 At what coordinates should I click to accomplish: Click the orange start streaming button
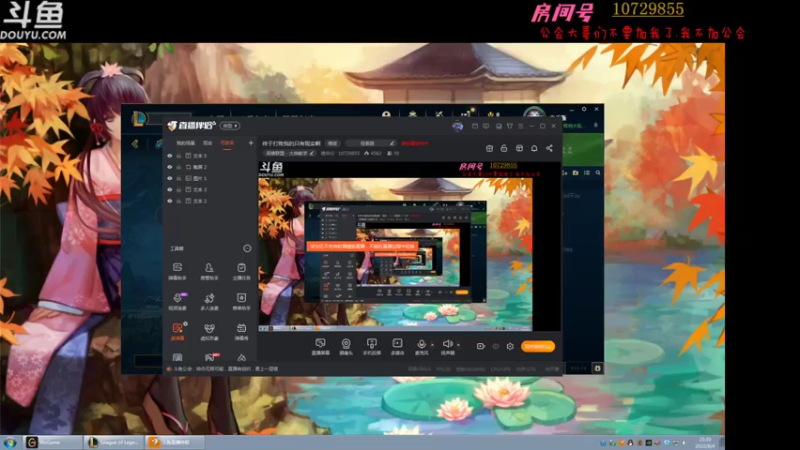538,346
